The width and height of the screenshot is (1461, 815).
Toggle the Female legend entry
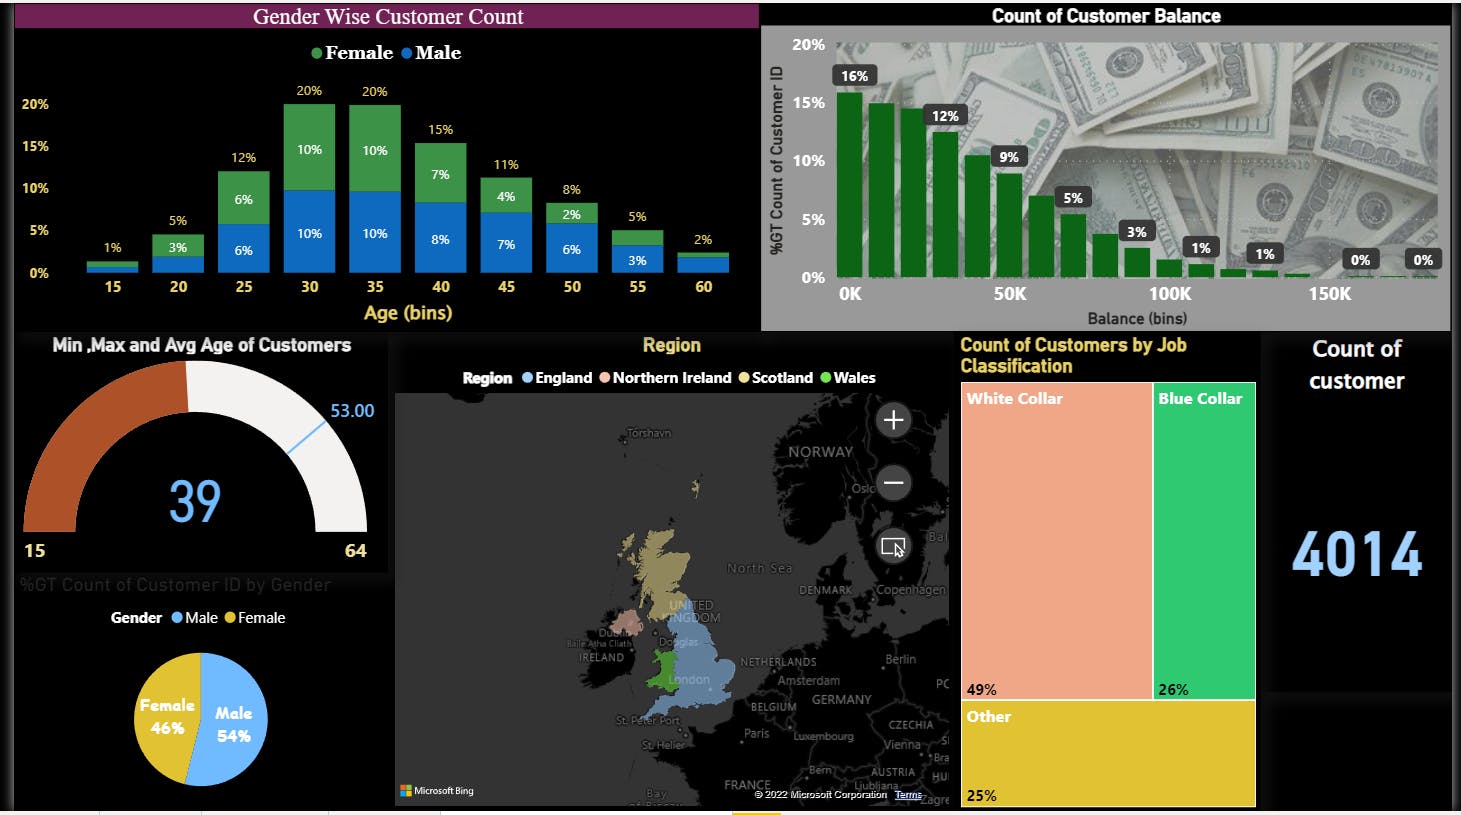(358, 53)
